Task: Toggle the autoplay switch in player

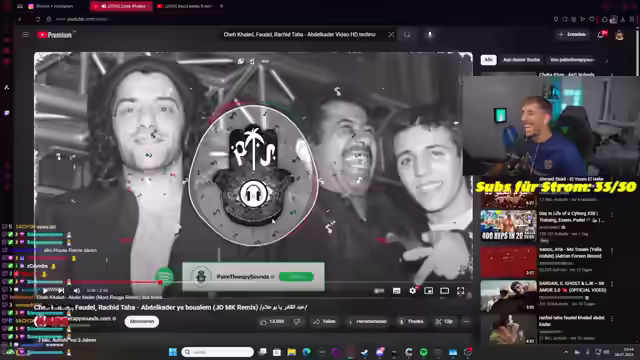Action: [379, 291]
